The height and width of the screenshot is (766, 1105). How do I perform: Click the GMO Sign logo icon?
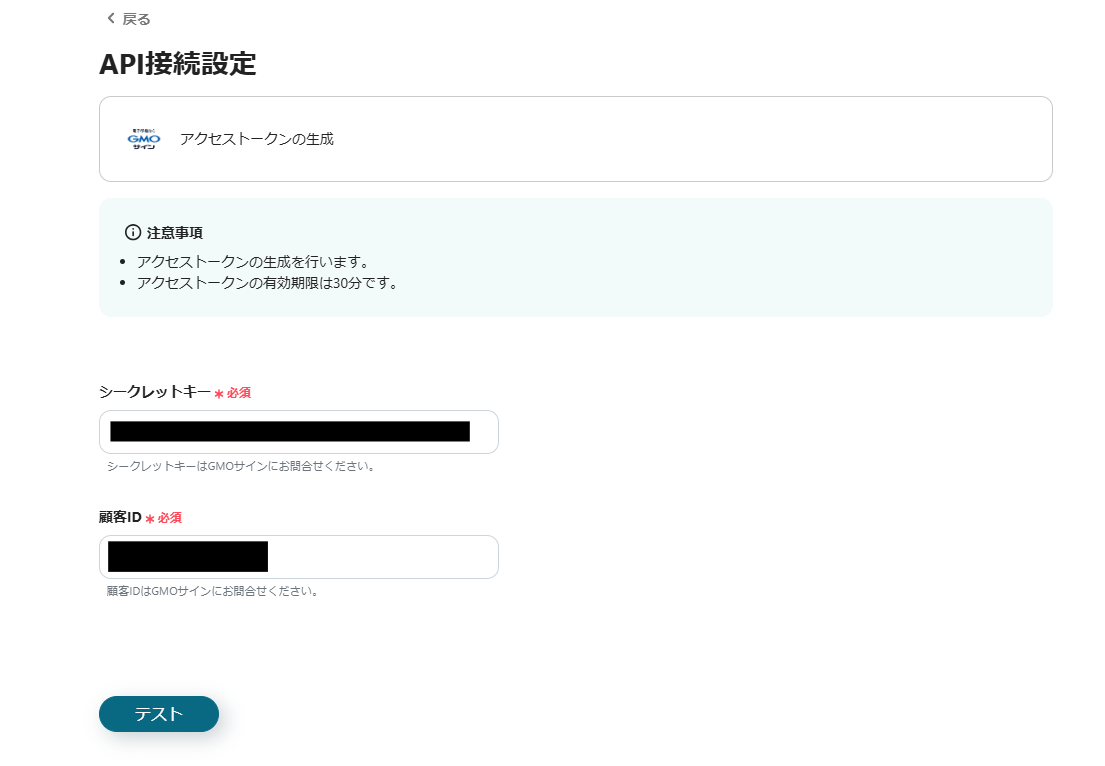(144, 139)
